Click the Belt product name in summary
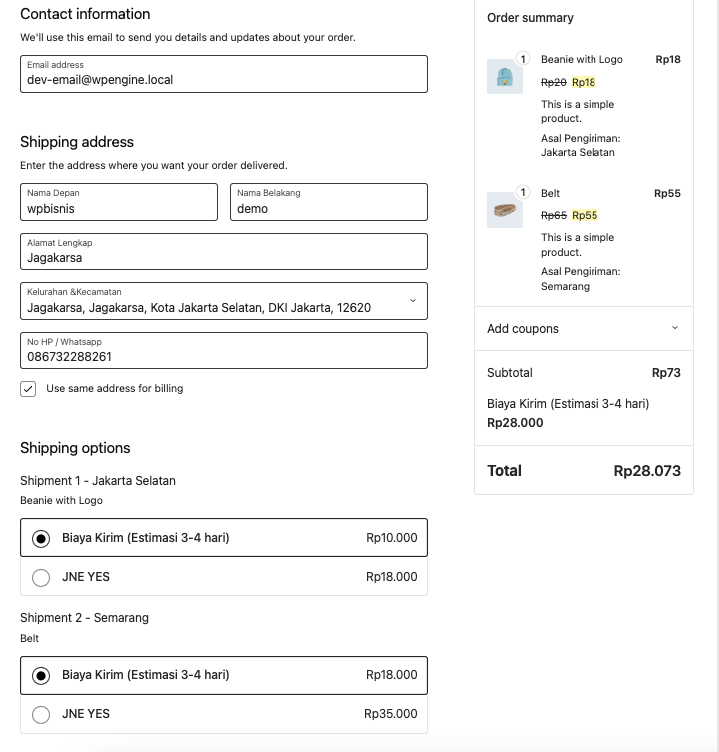The image size is (719, 752). click(551, 194)
